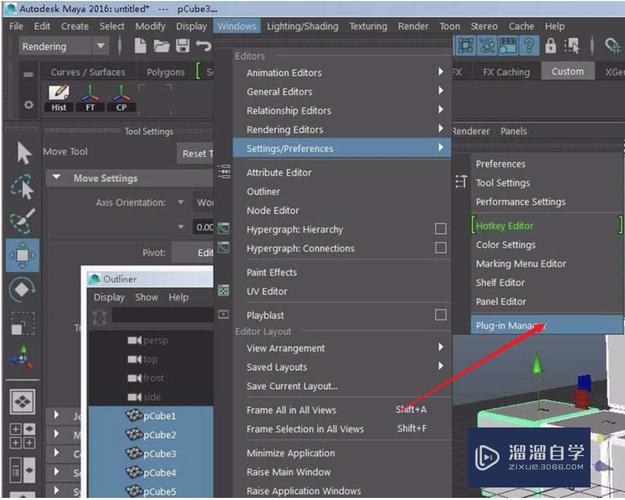This screenshot has height=500, width=625.
Task: Click the Undo arrow icon
Action: pos(203,46)
